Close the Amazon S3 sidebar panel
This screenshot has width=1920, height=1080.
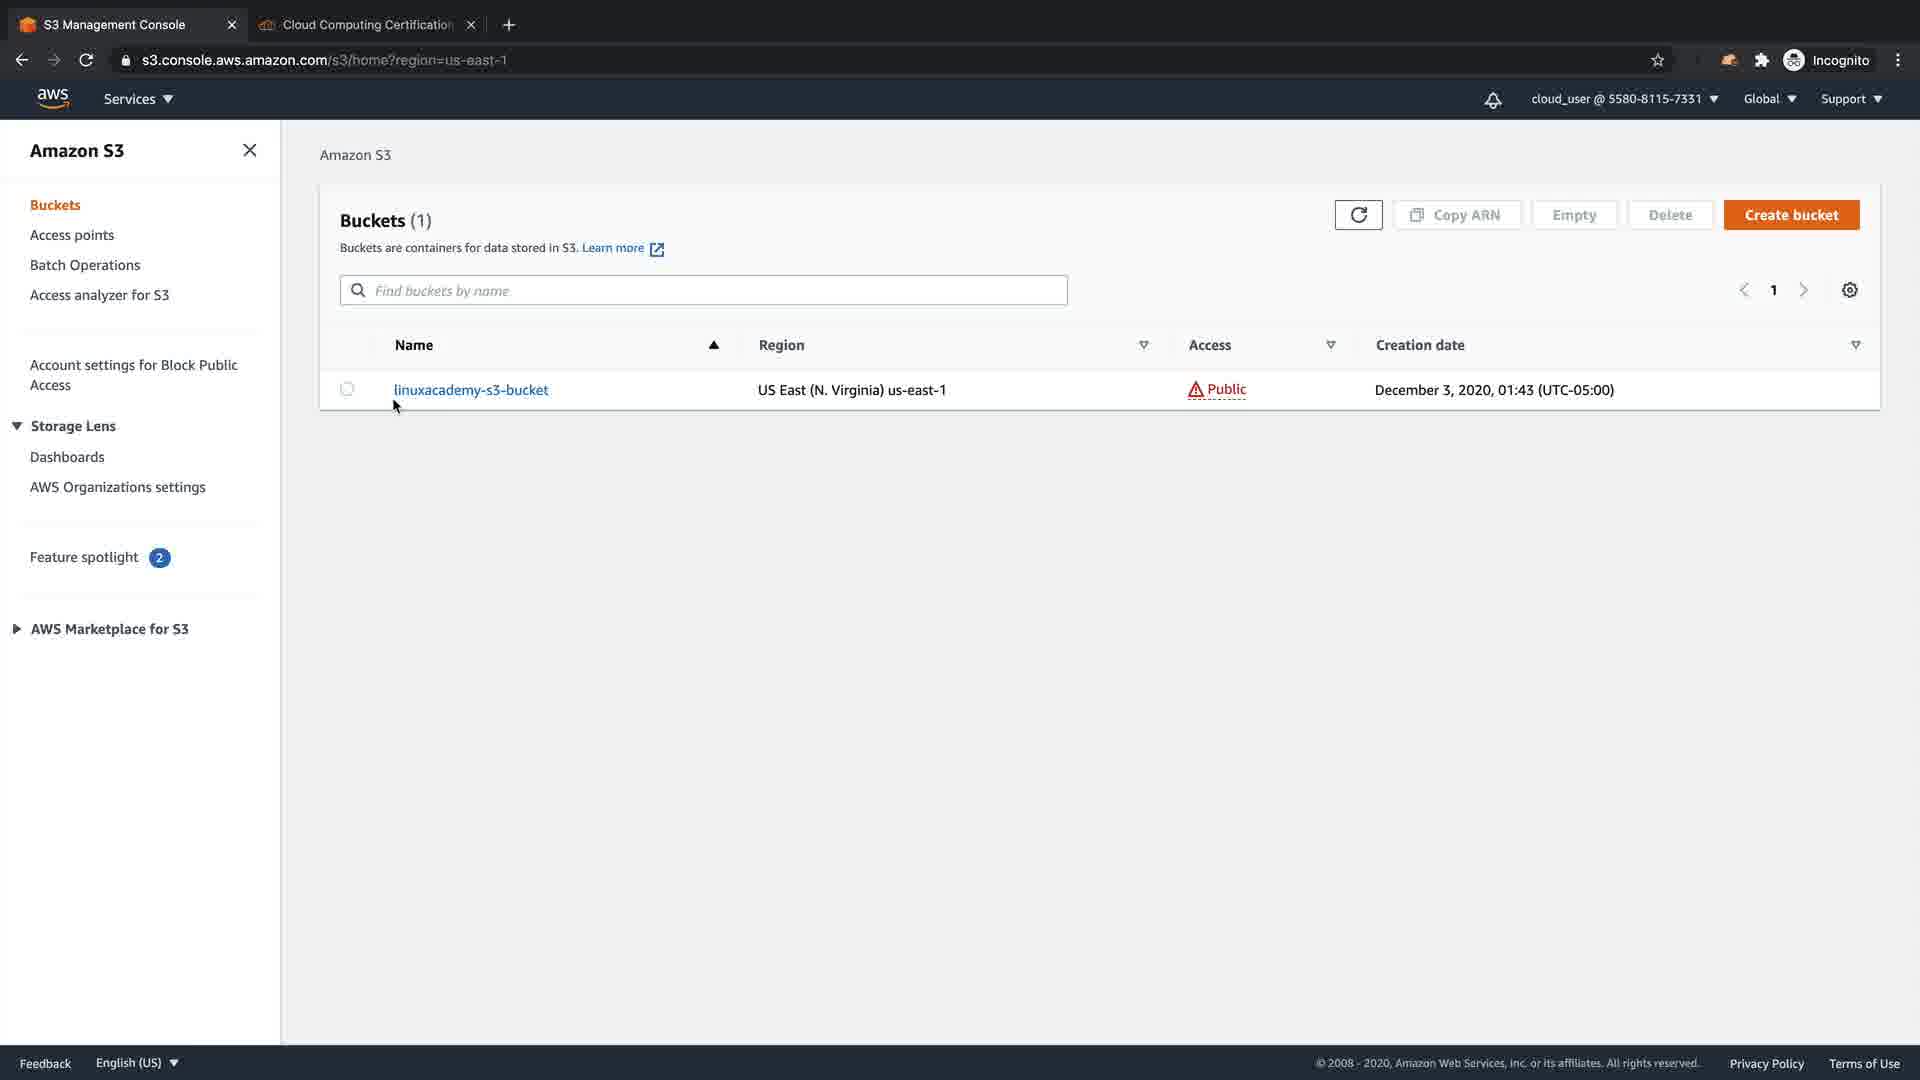click(250, 150)
